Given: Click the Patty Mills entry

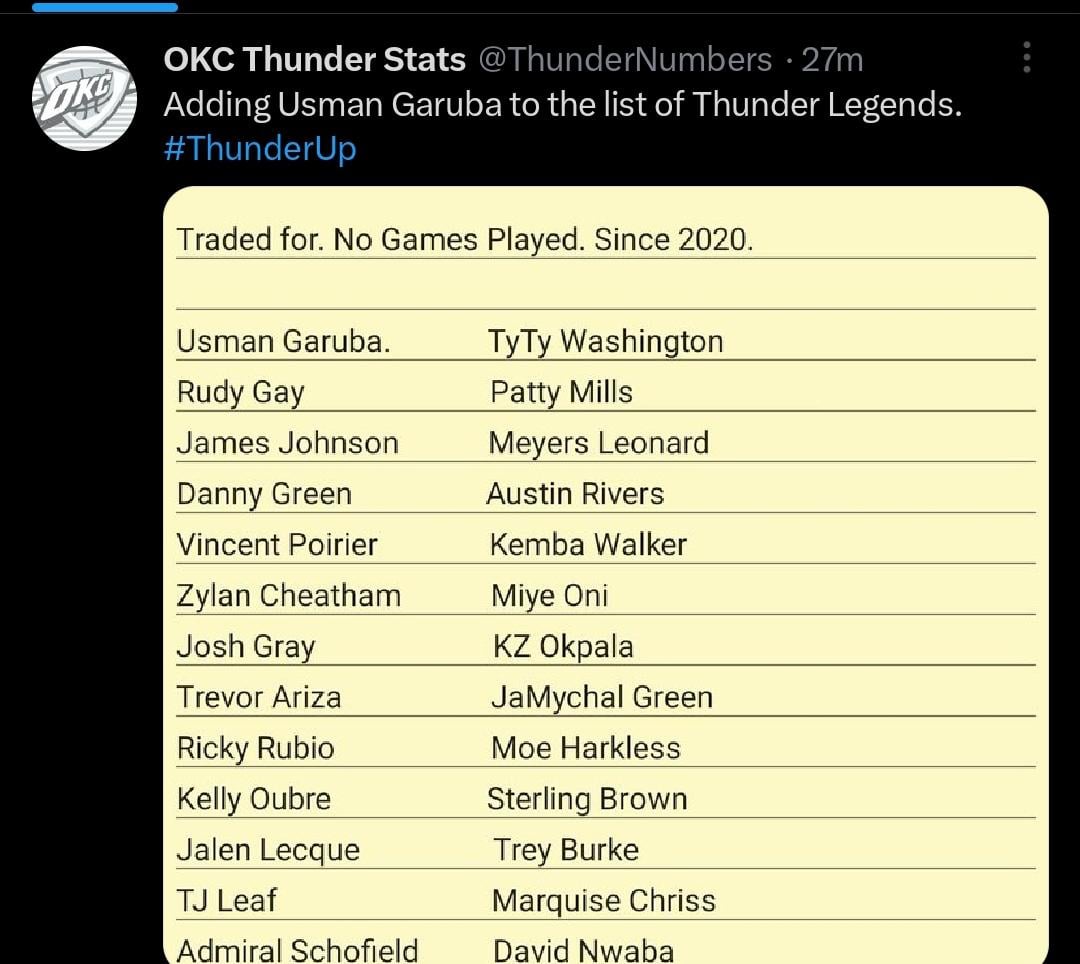Looking at the screenshot, I should (561, 392).
